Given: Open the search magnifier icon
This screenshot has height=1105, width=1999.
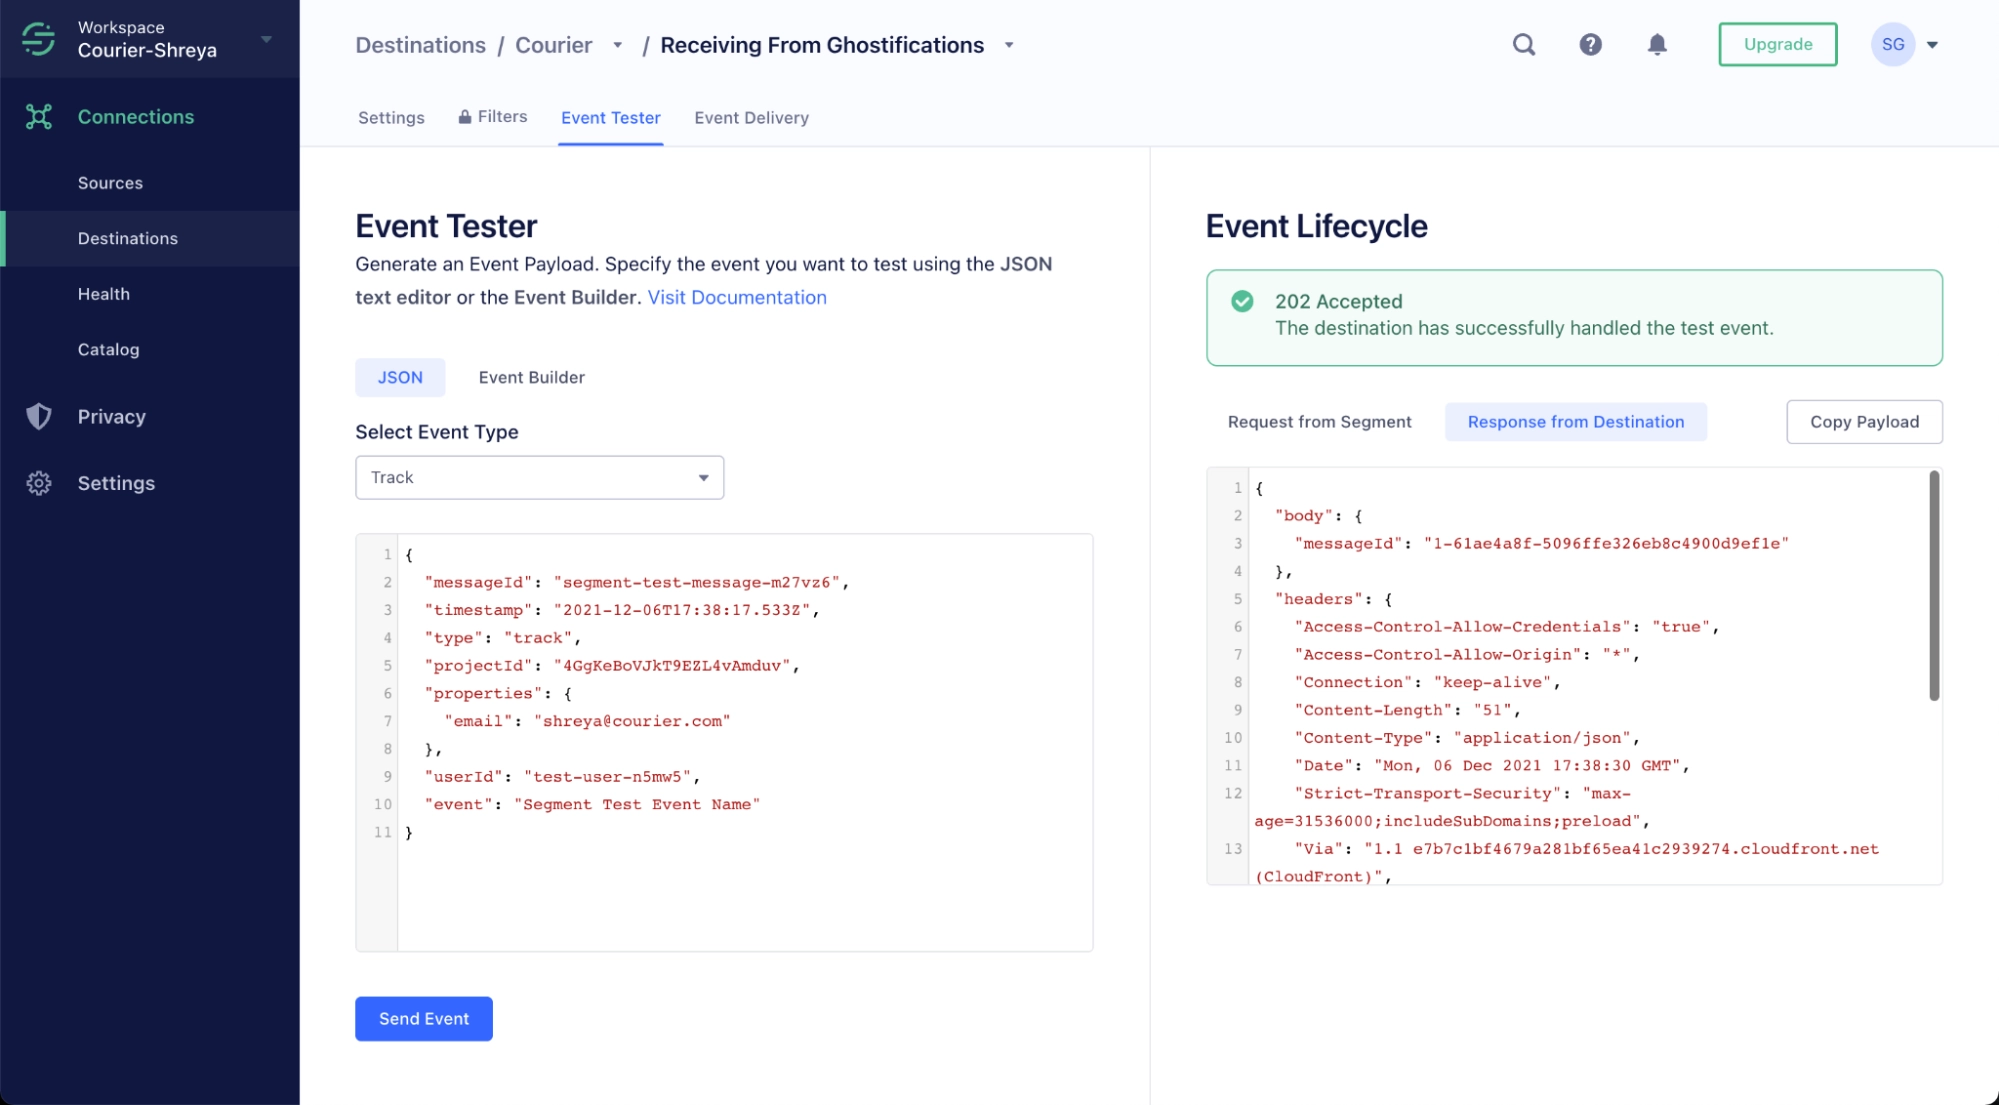Looking at the screenshot, I should click(x=1523, y=44).
